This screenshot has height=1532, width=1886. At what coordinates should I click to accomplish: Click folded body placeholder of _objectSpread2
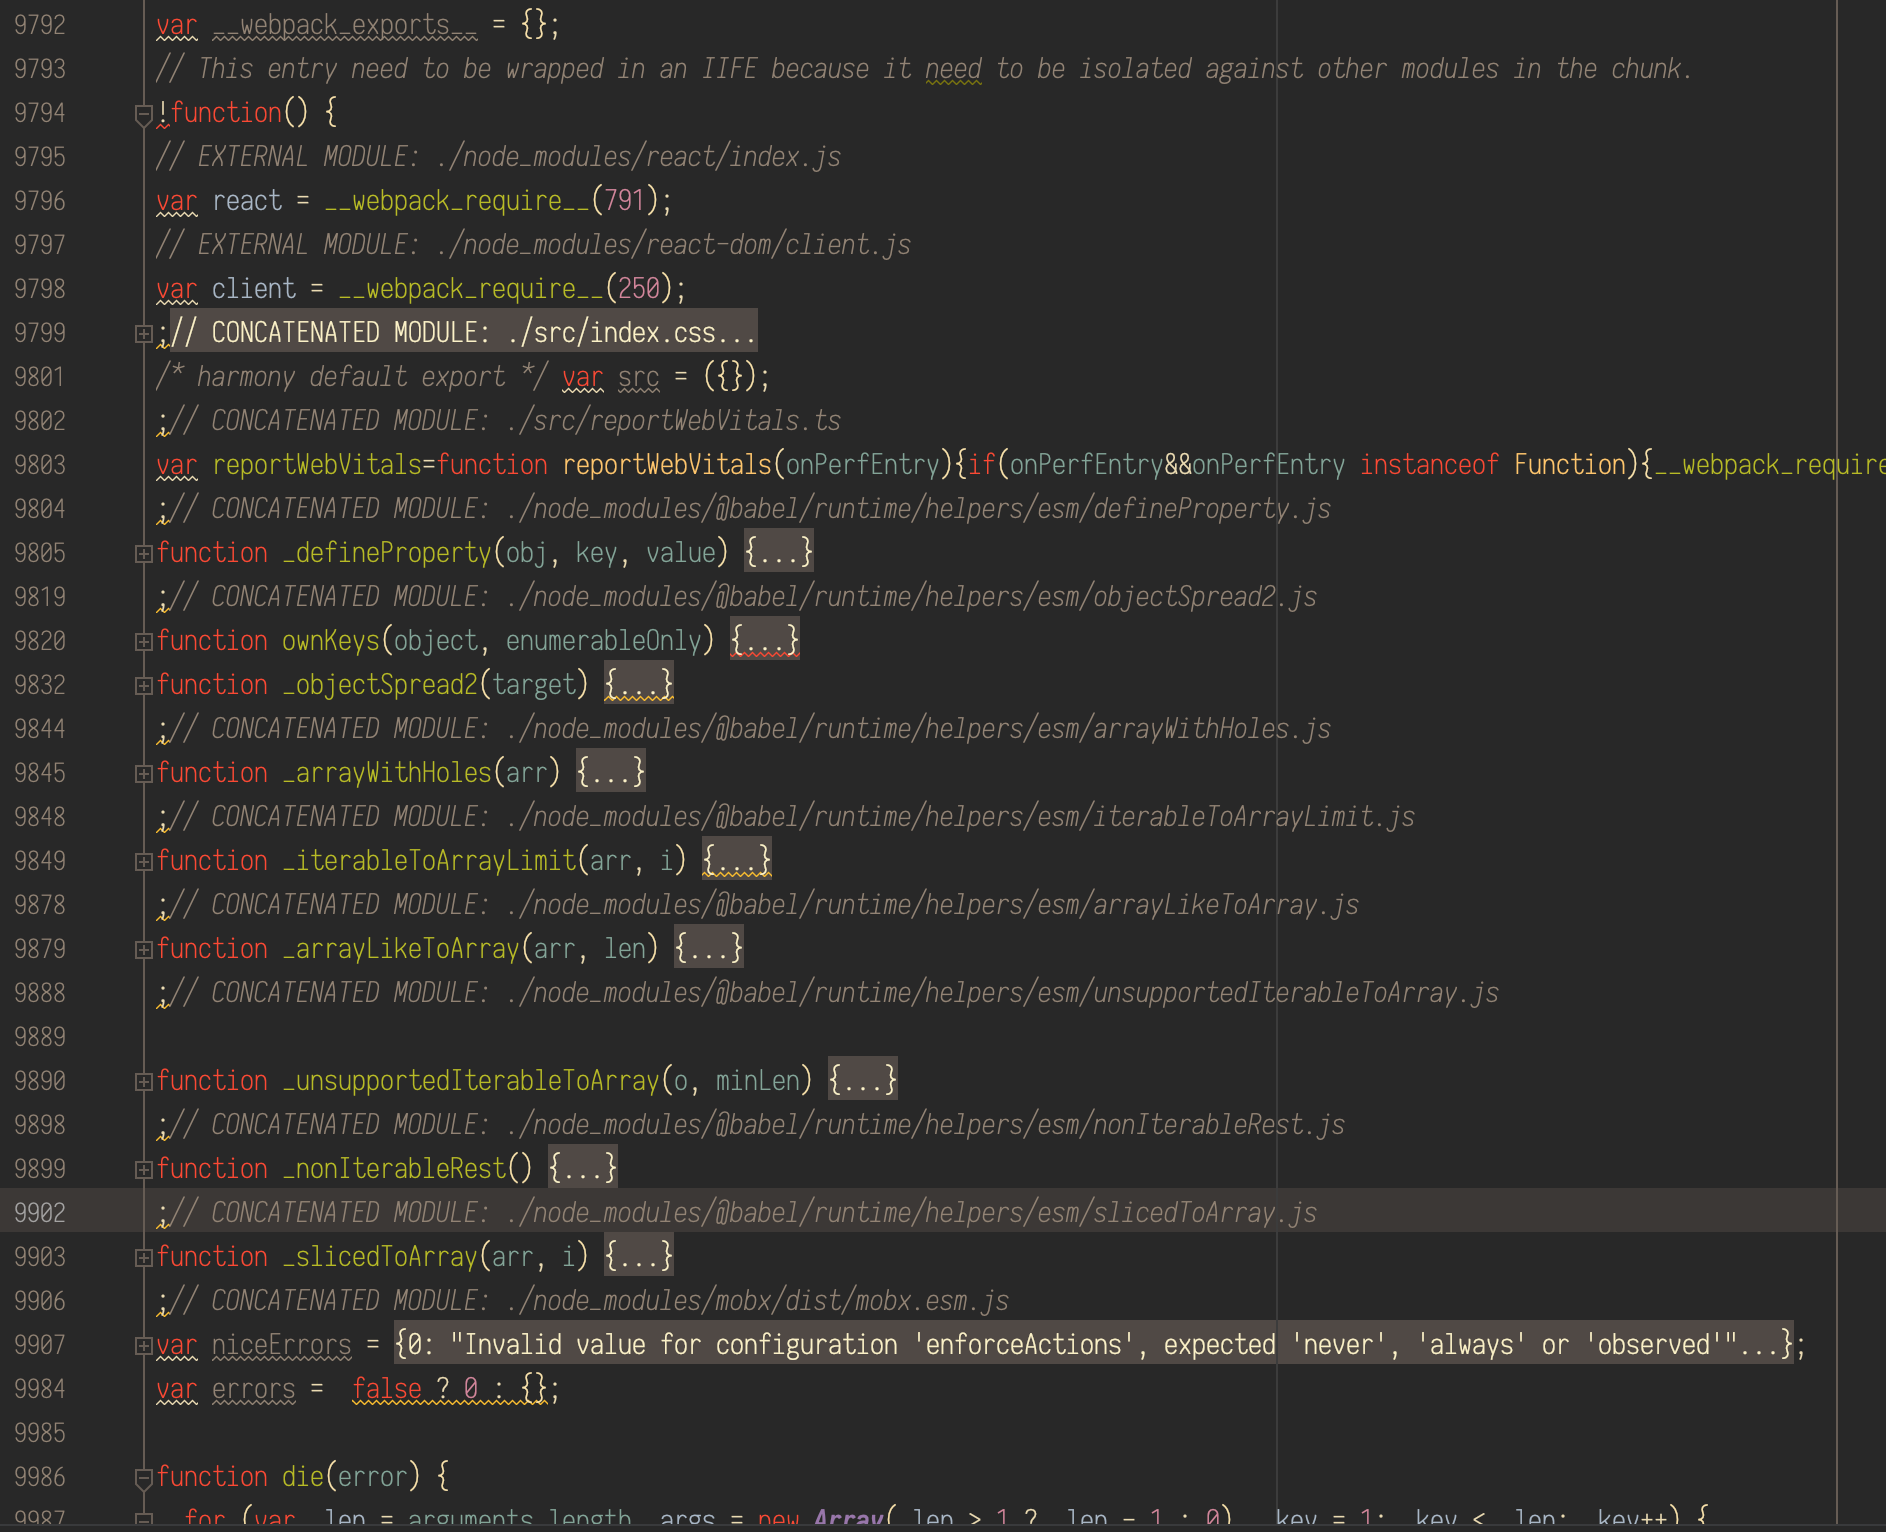[639, 684]
